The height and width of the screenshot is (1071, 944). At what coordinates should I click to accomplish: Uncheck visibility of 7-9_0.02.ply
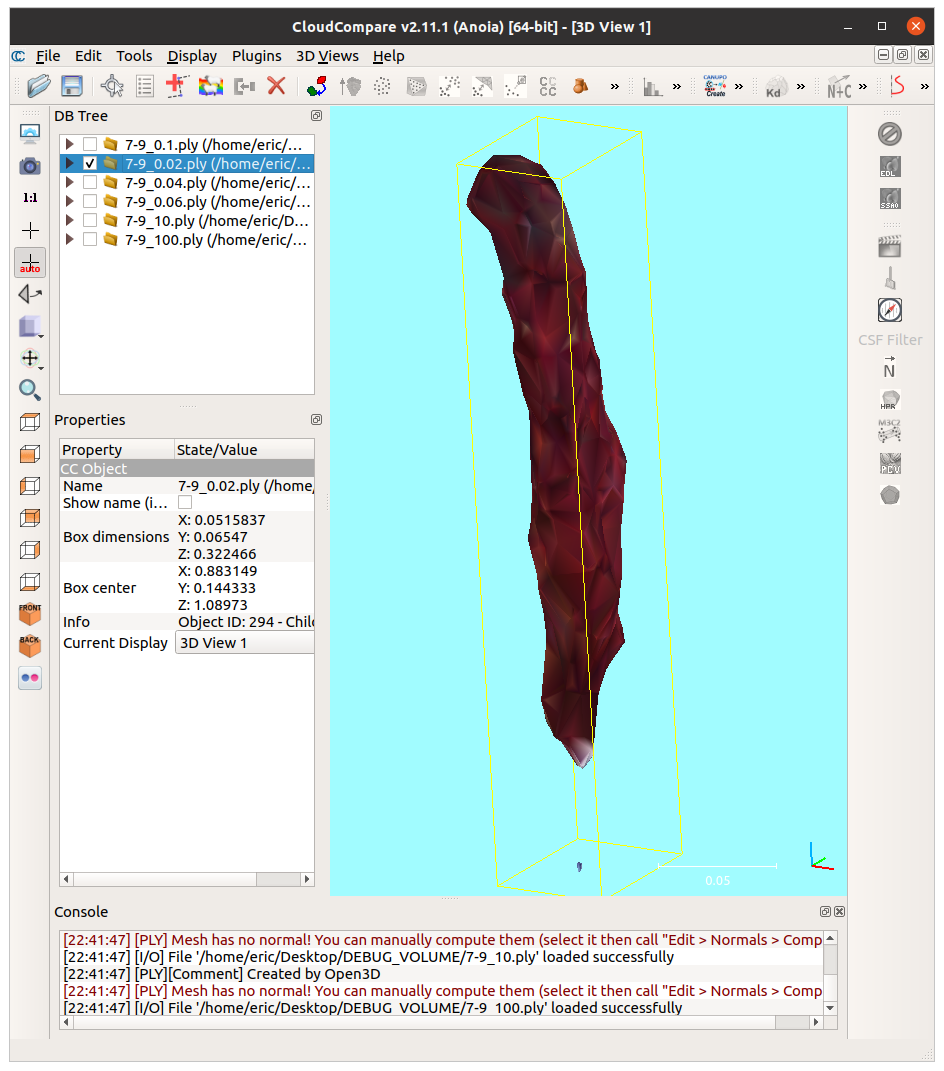[90, 163]
